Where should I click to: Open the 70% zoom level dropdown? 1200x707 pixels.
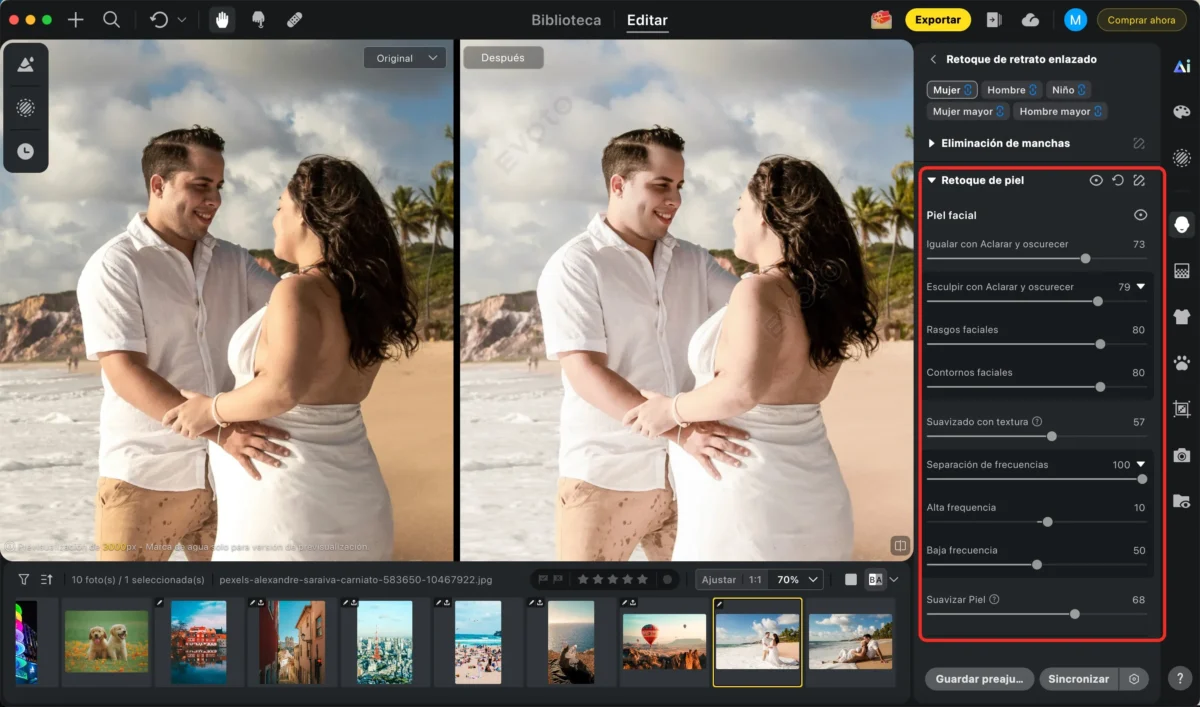pyautogui.click(x=799, y=579)
